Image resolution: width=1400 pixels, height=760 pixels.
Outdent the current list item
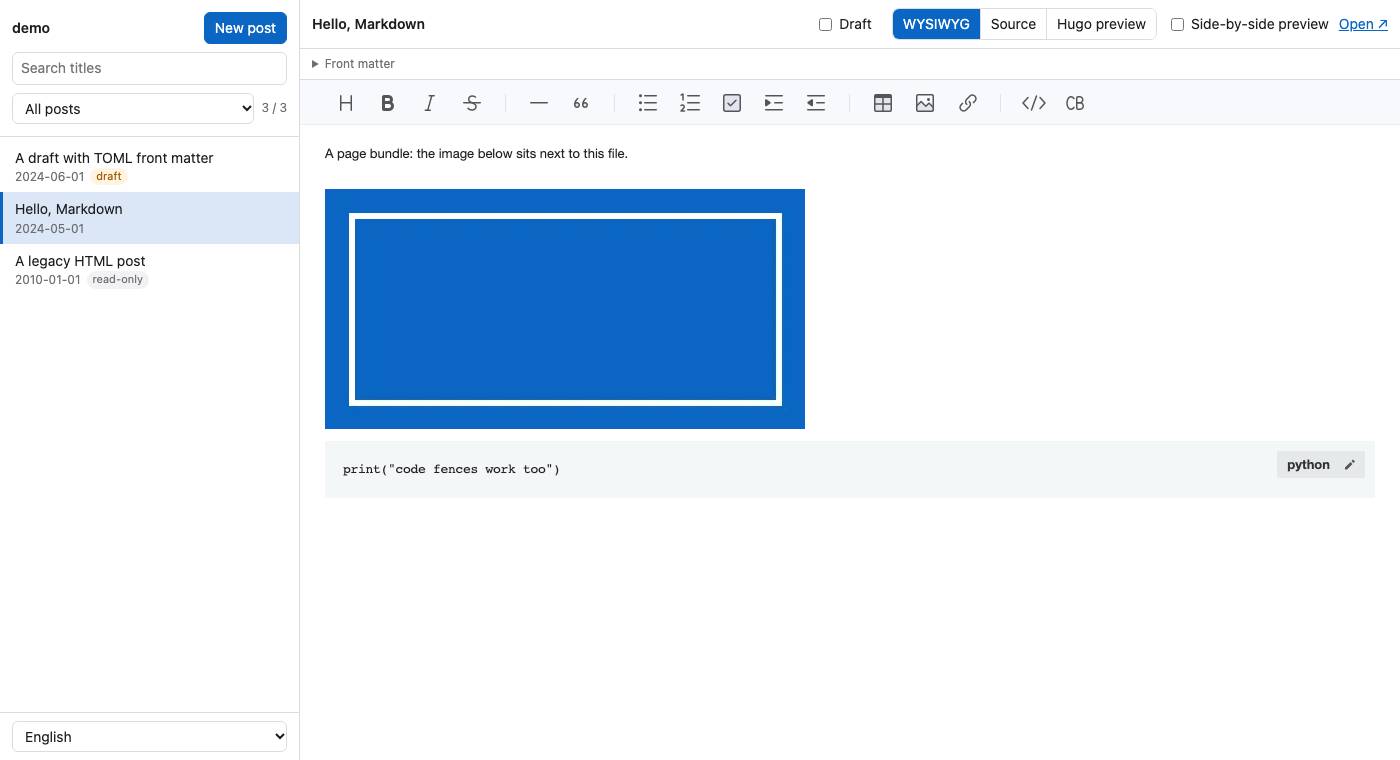[816, 103]
